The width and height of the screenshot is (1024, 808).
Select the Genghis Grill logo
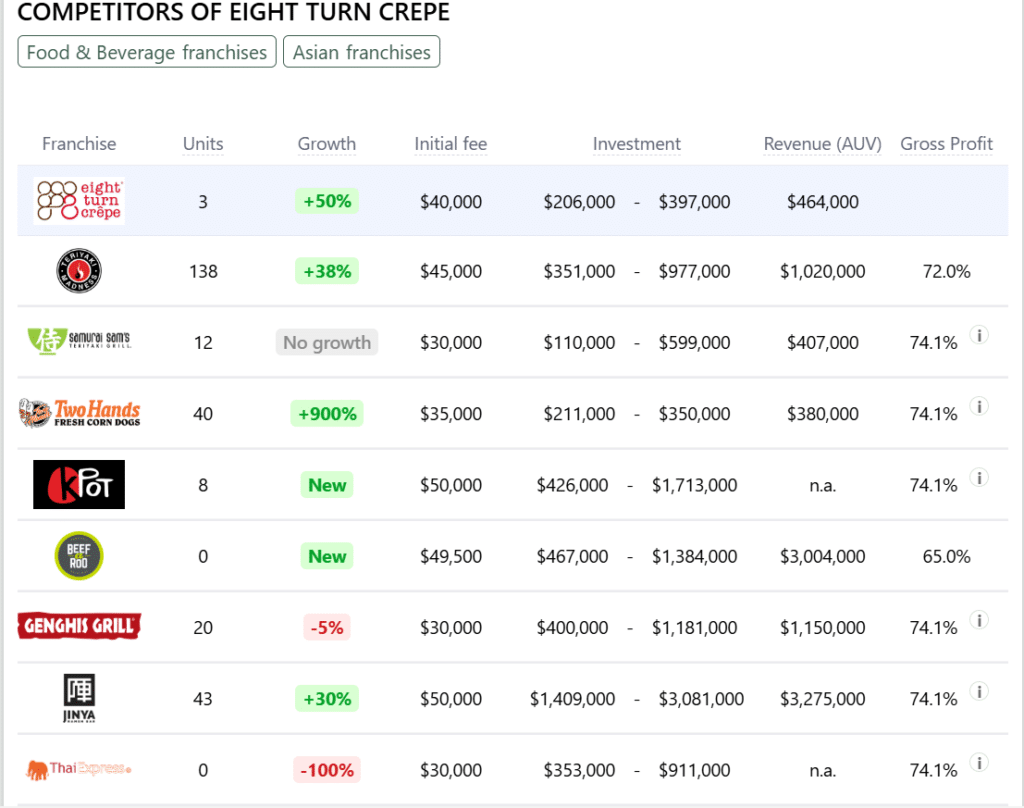click(79, 626)
